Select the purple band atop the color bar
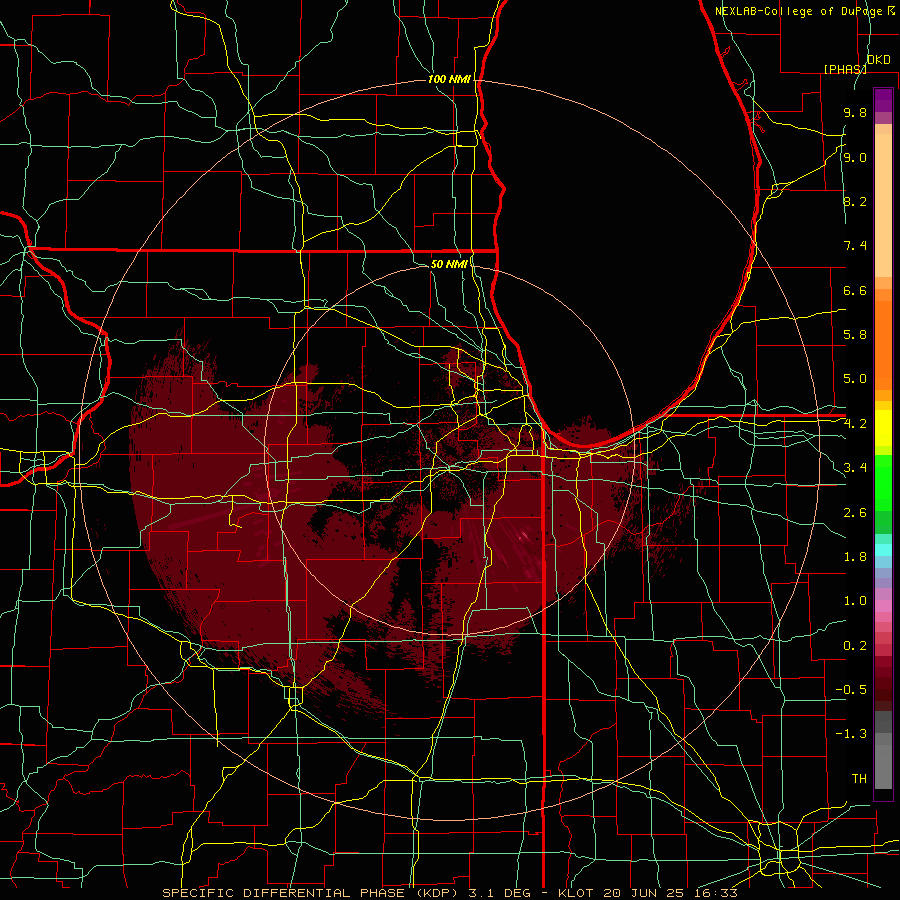Image resolution: width=900 pixels, height=900 pixels. [883, 100]
